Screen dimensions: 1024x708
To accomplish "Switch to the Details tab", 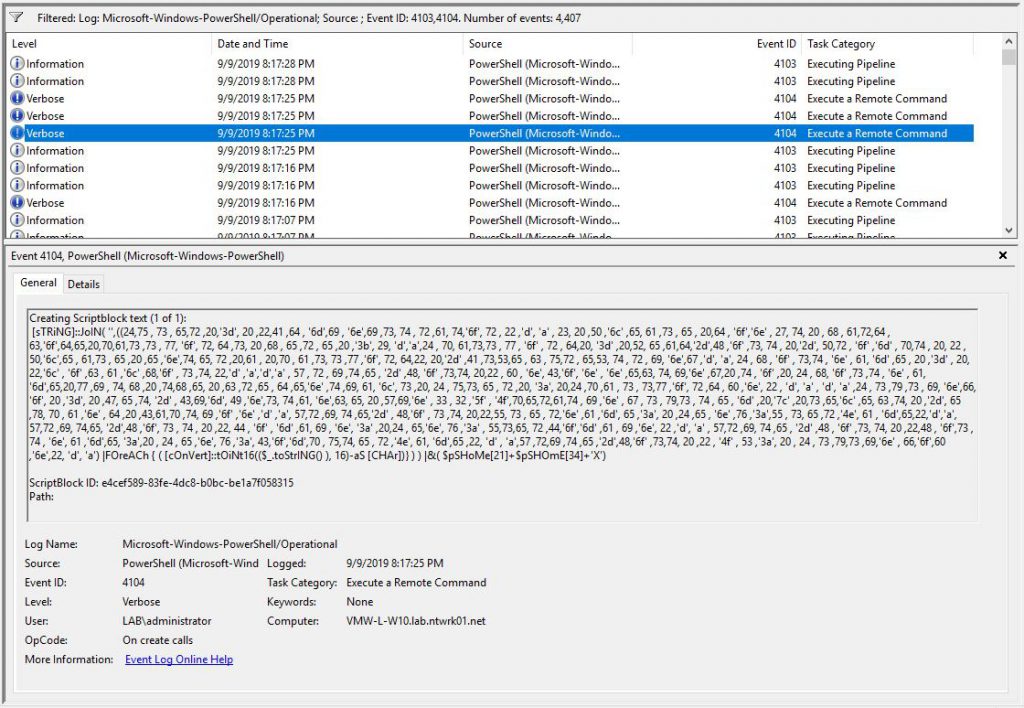I will tap(84, 283).
